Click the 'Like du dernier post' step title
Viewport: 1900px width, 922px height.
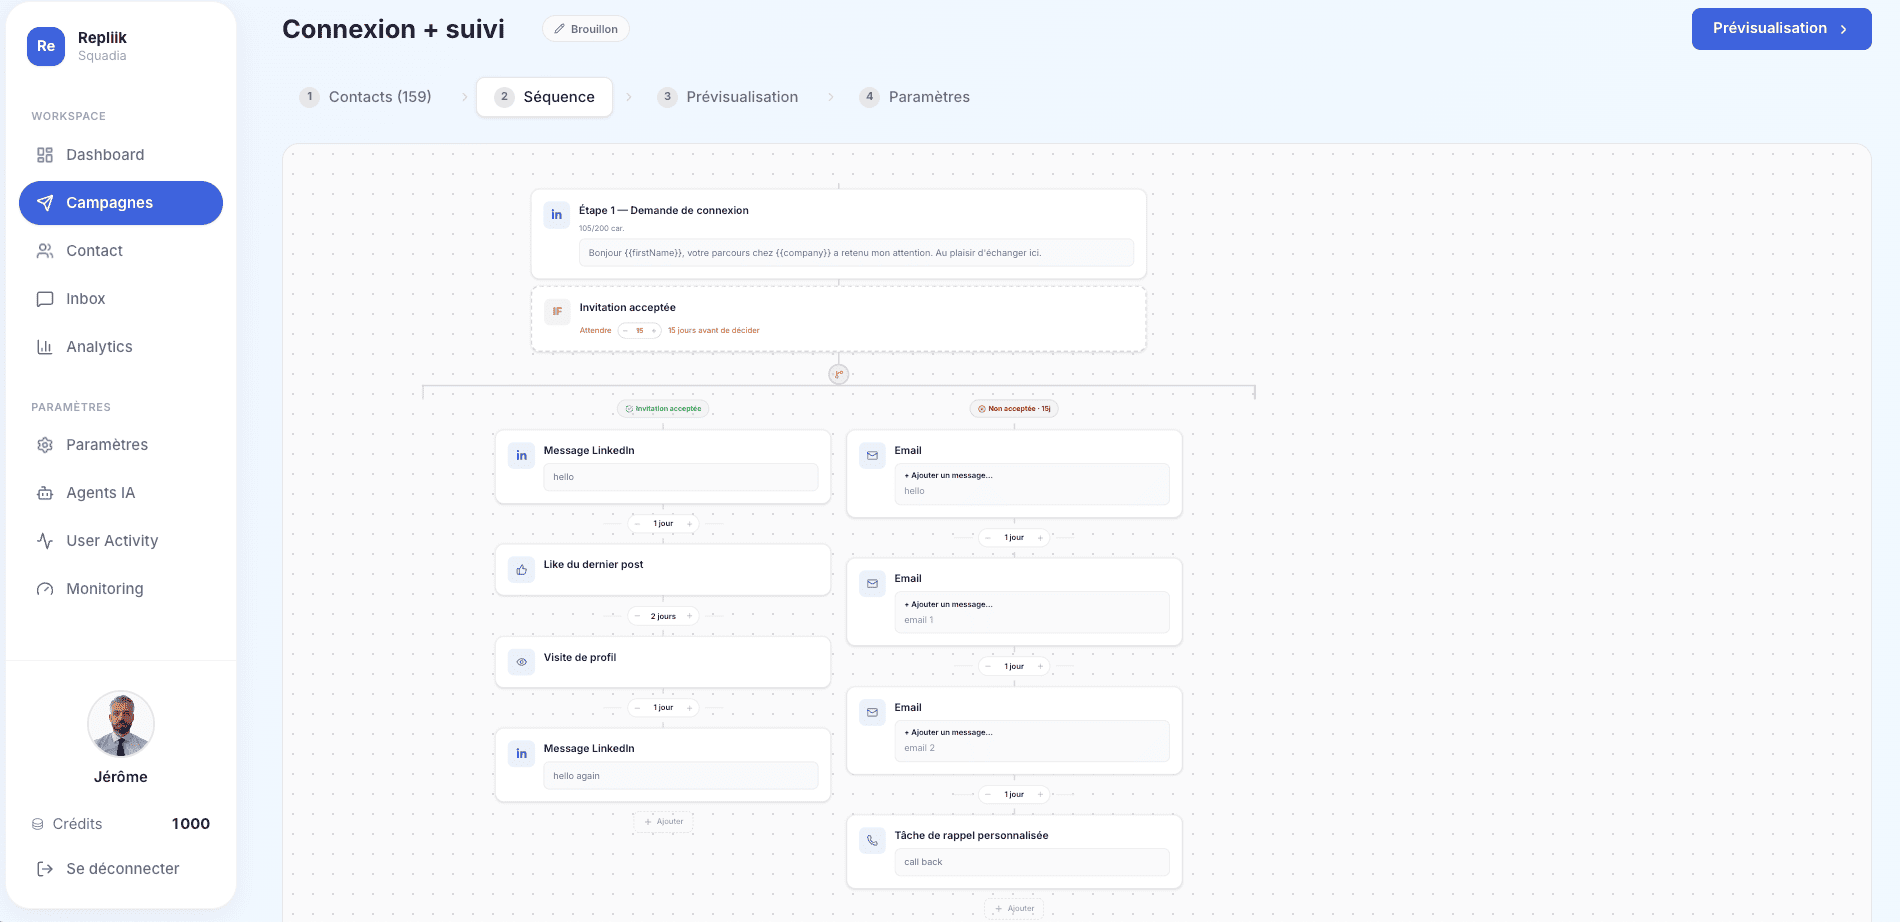pos(594,565)
